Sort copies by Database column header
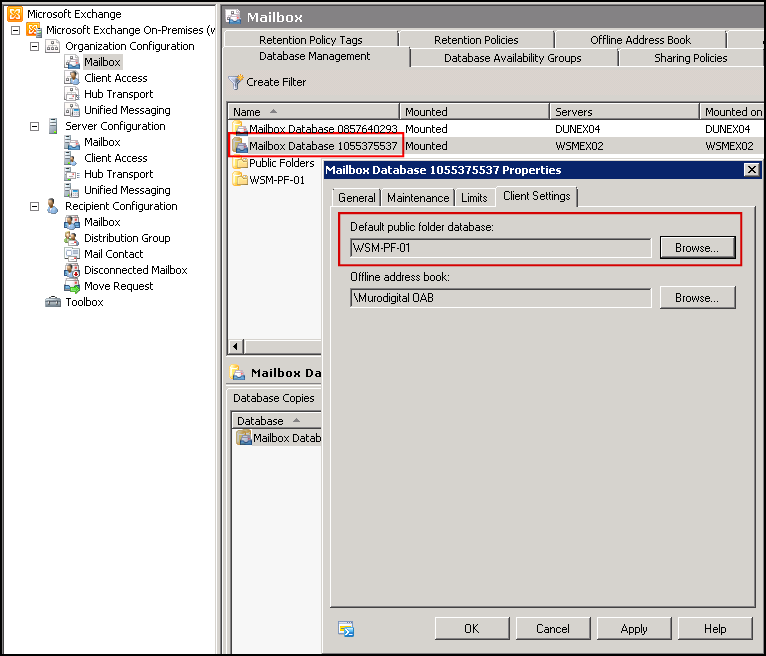 (276, 421)
